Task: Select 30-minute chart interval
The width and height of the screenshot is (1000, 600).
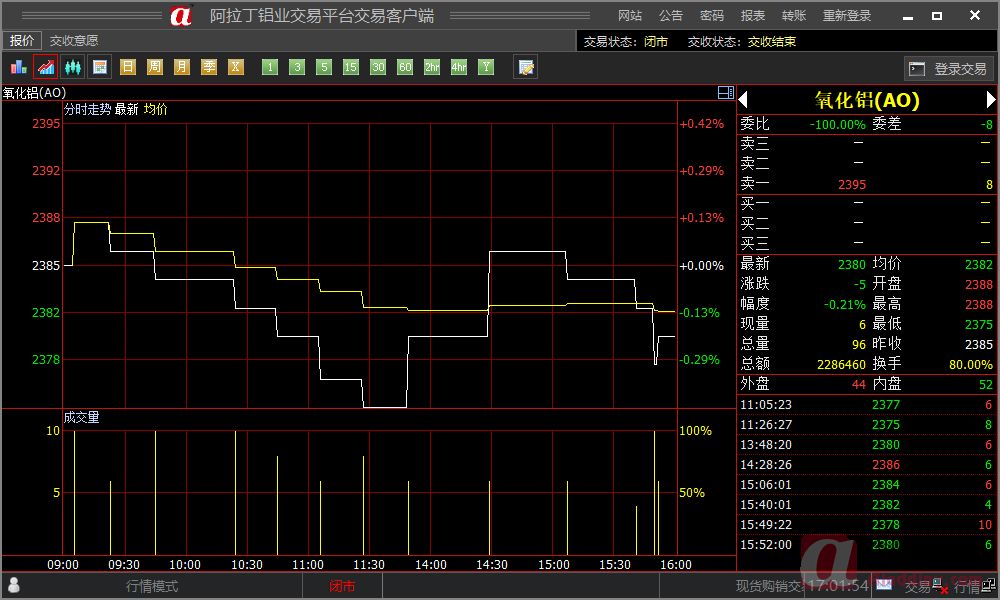Action: tap(378, 67)
